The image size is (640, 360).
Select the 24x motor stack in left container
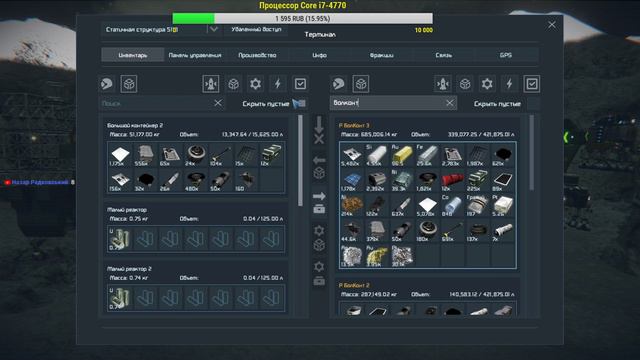tap(195, 155)
